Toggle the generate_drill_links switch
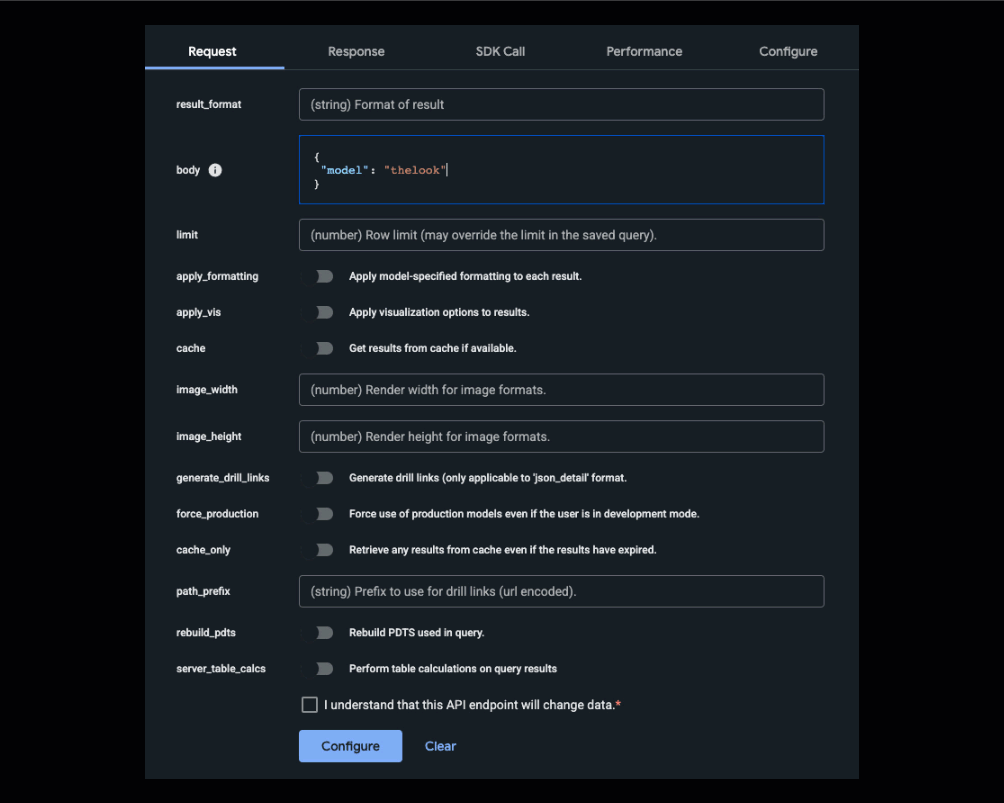Screen dimensions: 1004x803 coord(318,478)
